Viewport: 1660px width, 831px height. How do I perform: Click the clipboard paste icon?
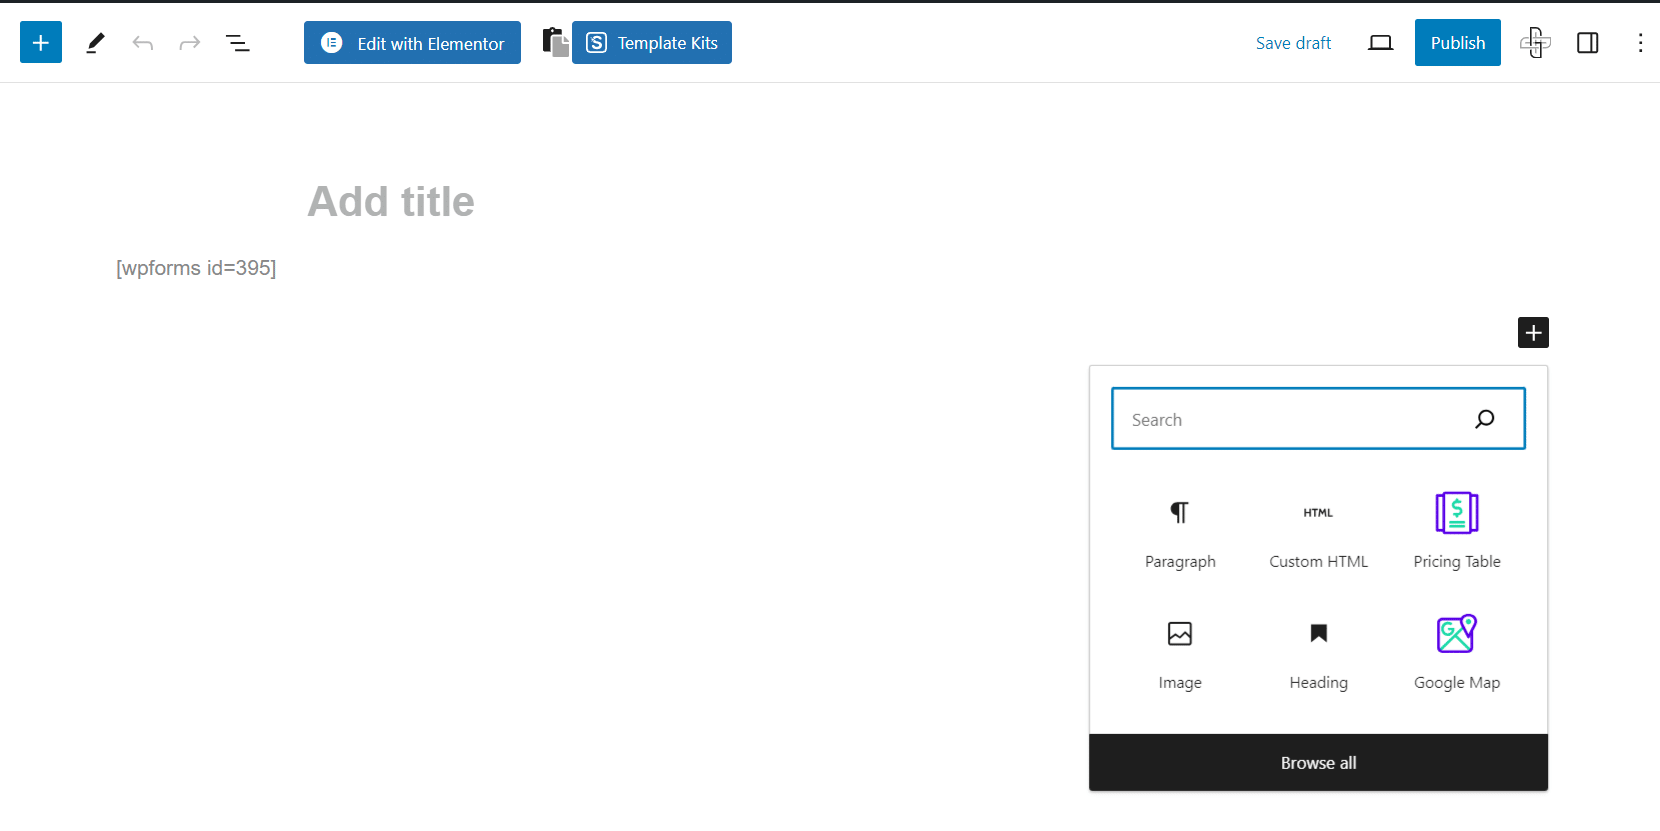[555, 43]
